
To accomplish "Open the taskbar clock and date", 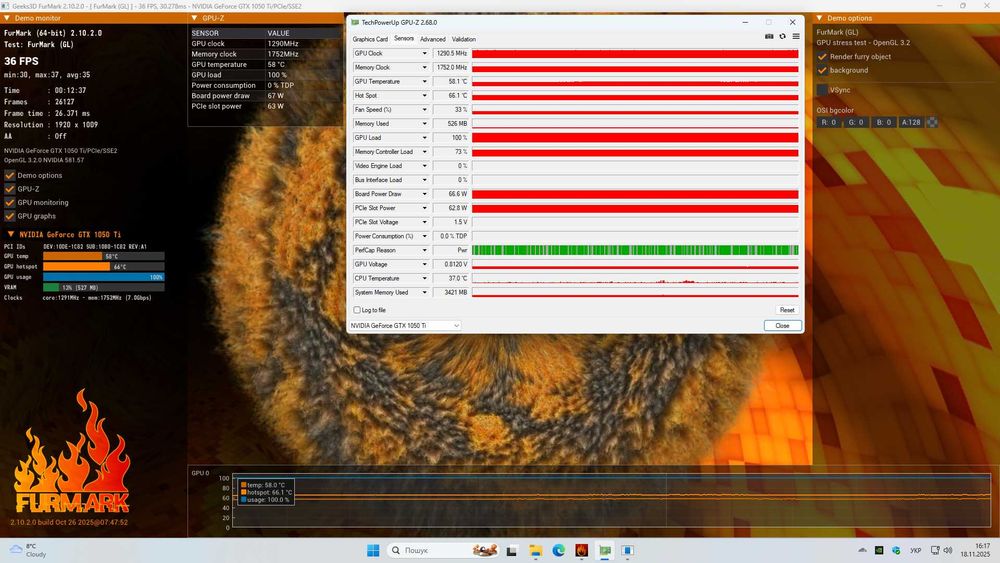I will click(x=975, y=550).
